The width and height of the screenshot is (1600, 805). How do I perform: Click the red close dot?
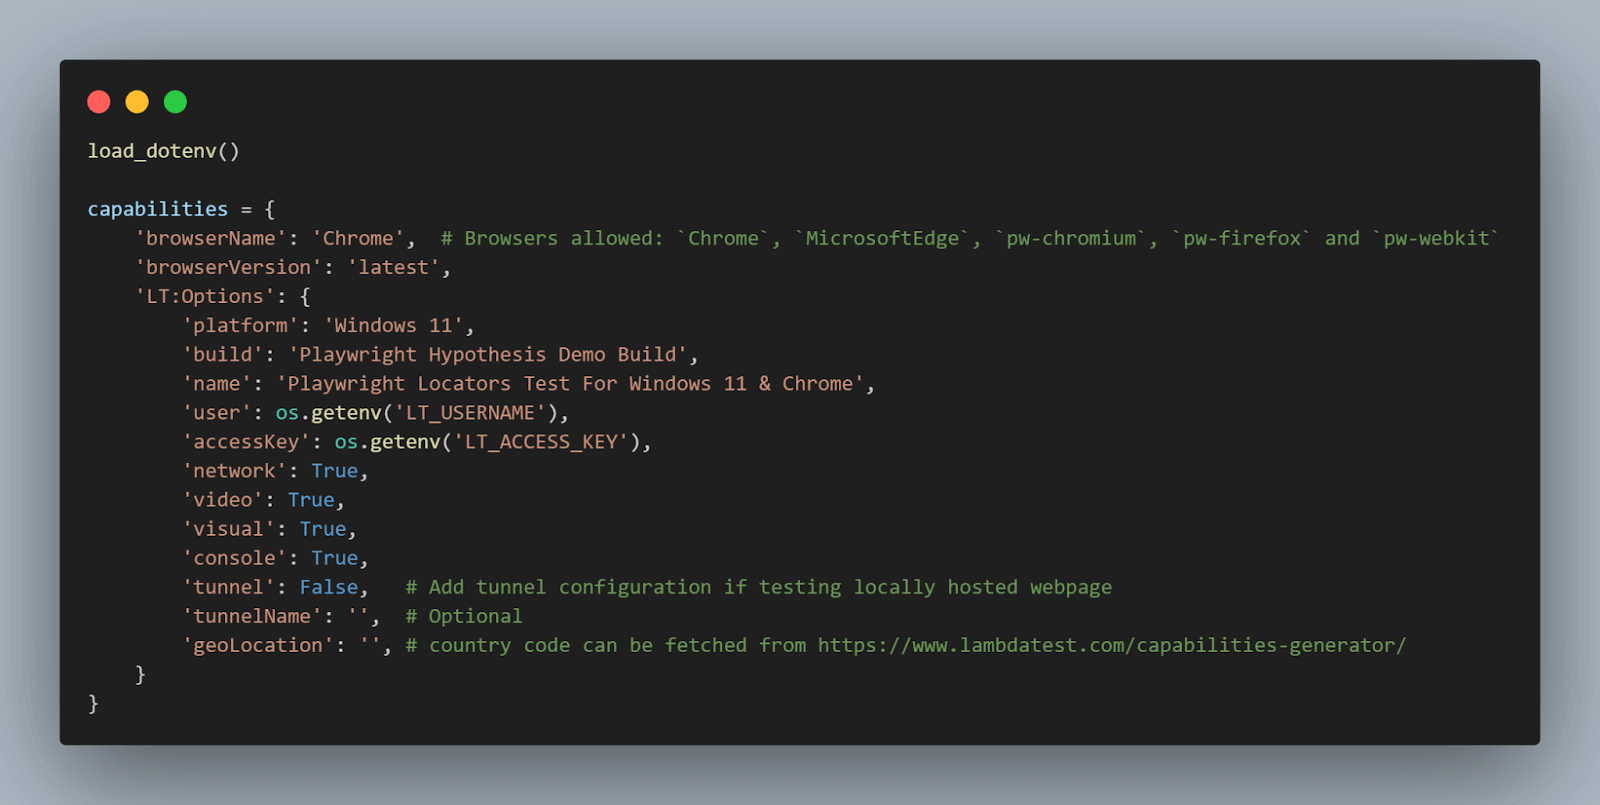(x=99, y=102)
